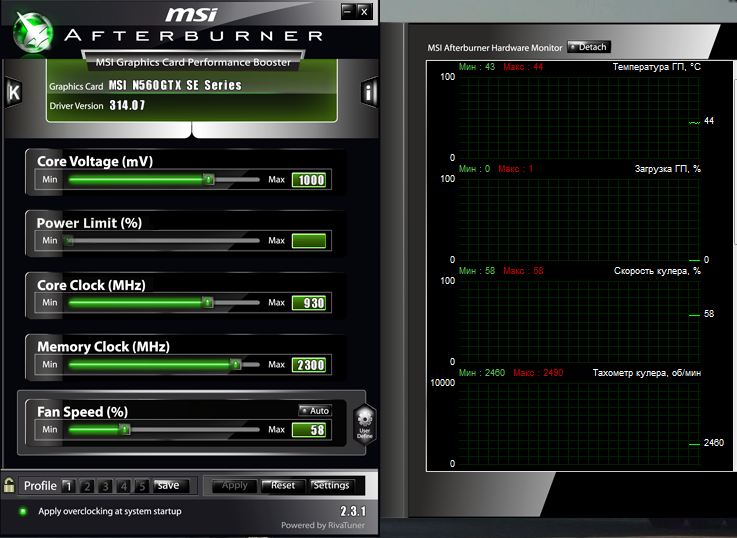Select profile slot 2
This screenshot has width=737, height=538.
point(86,486)
